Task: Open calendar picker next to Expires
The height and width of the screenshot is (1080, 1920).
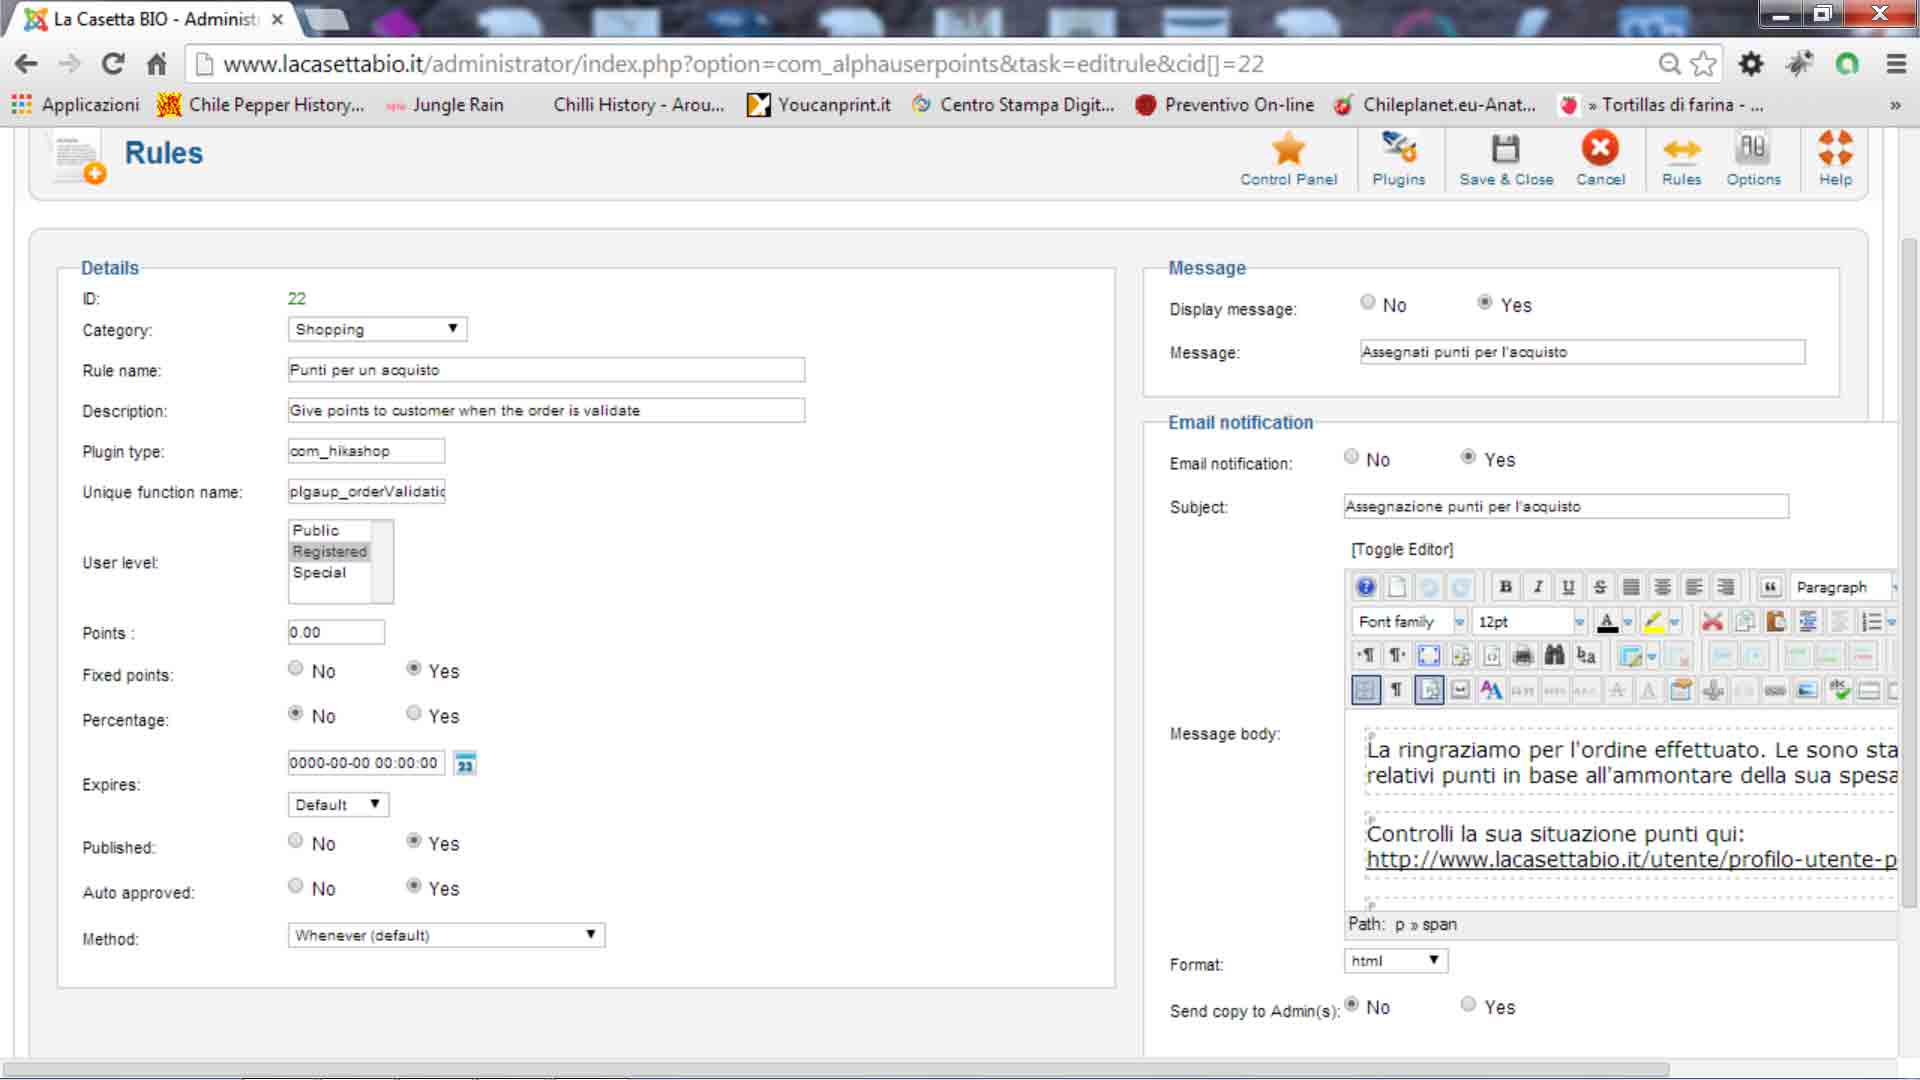Action: pyautogui.click(x=465, y=764)
